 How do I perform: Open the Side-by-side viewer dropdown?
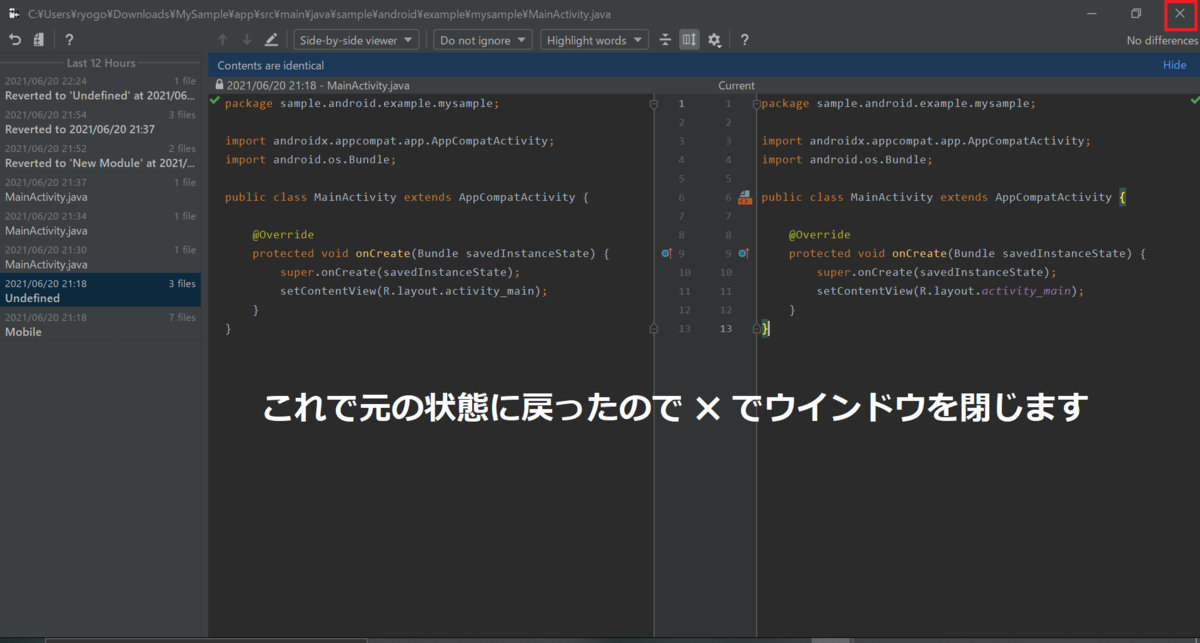(357, 40)
